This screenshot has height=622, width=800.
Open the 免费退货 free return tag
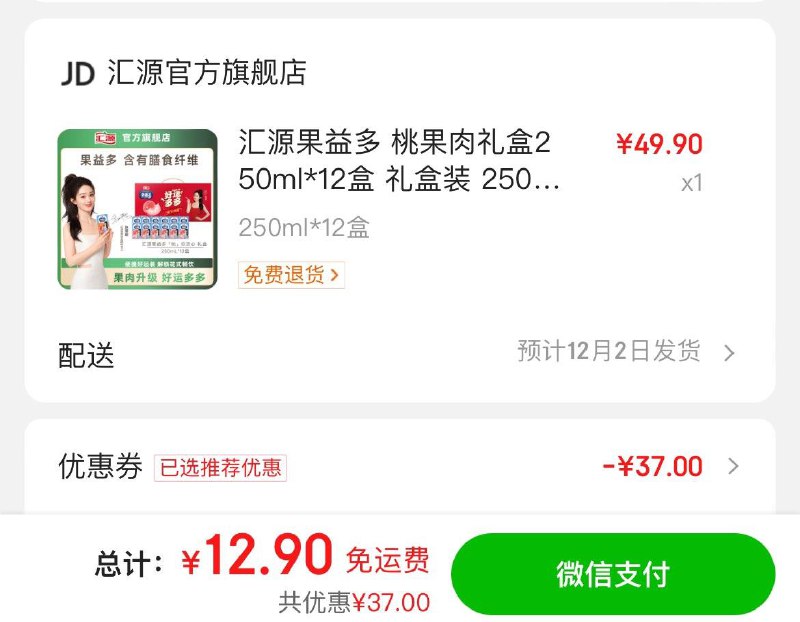click(291, 275)
